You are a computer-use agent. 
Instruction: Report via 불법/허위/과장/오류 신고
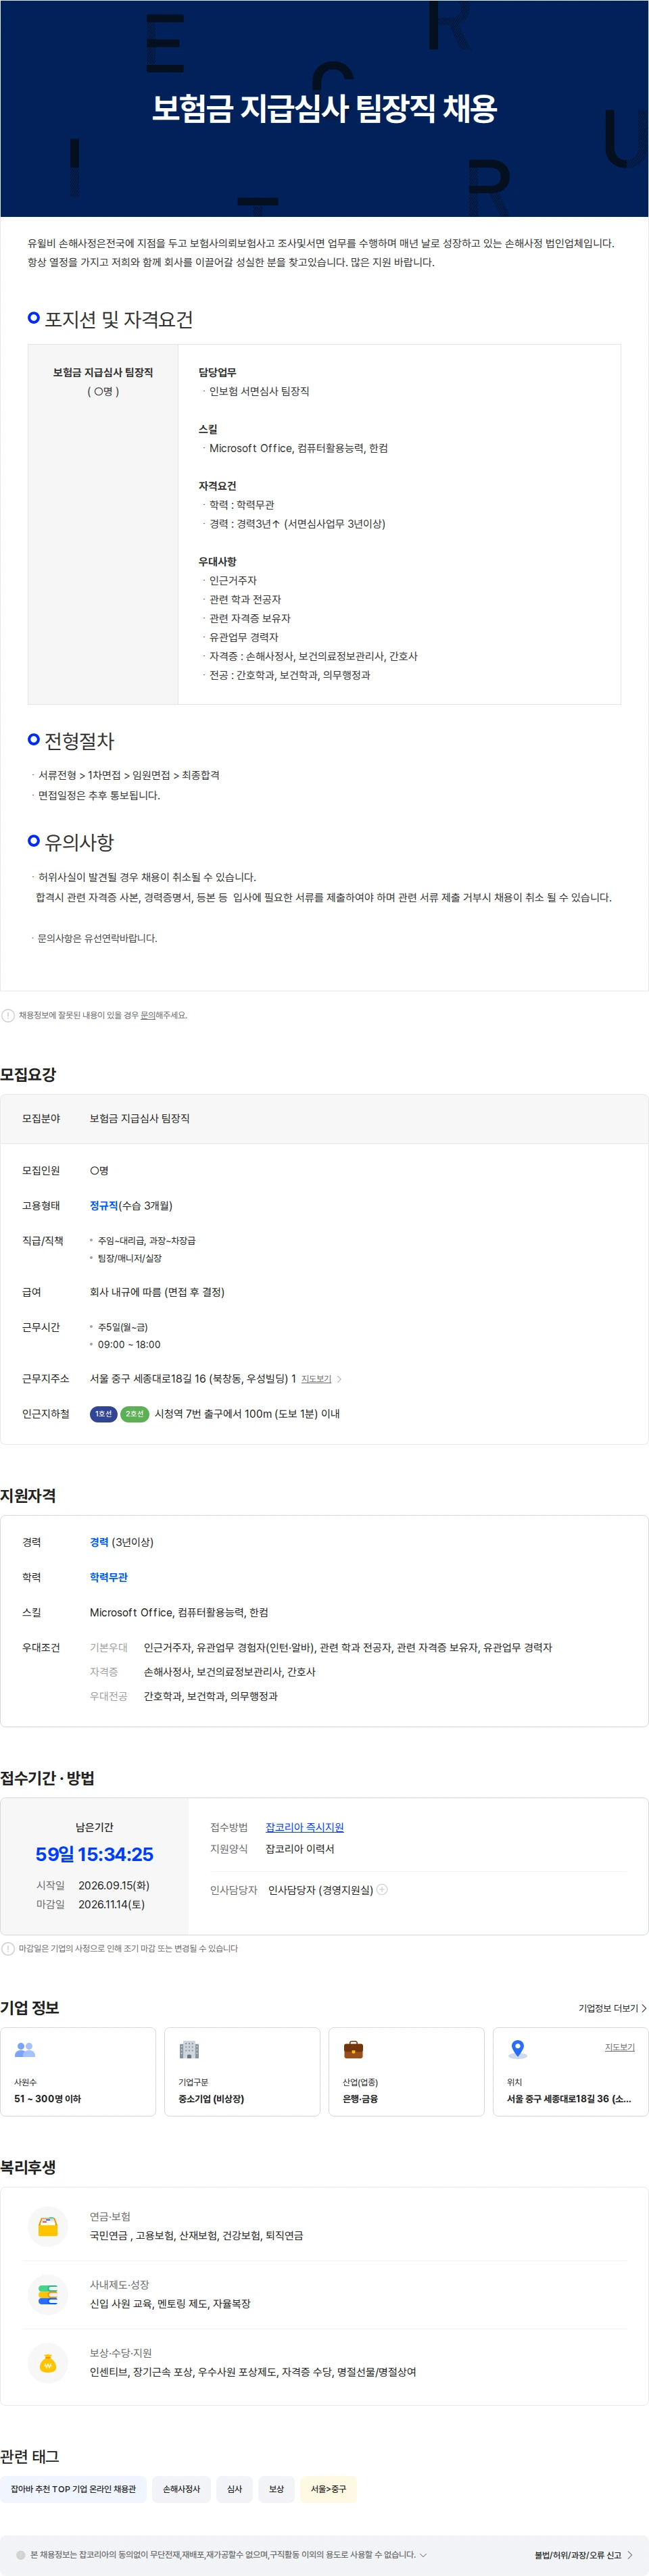pyautogui.click(x=583, y=2554)
